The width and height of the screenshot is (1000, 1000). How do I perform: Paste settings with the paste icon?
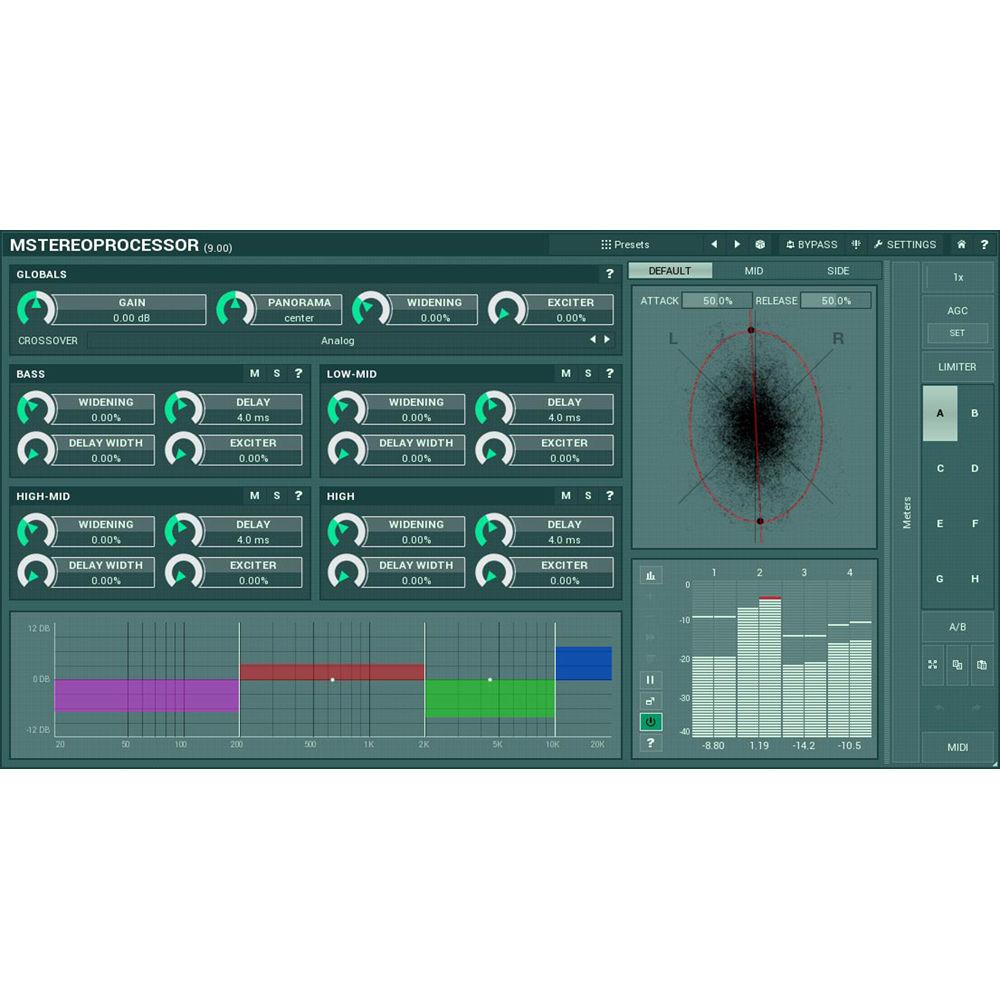pyautogui.click(x=983, y=664)
